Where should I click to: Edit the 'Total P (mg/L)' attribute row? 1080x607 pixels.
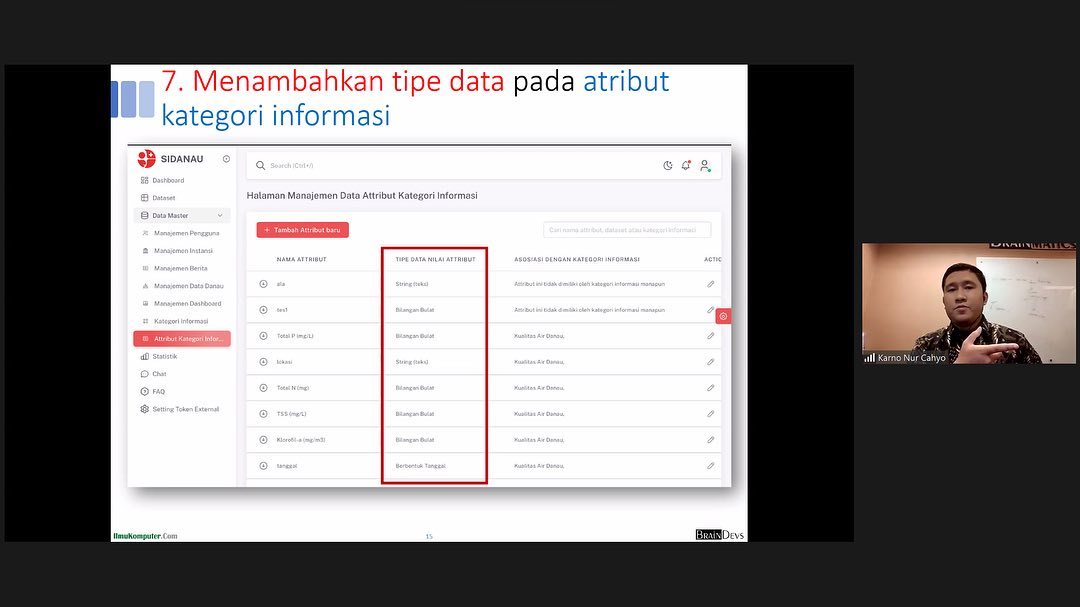coord(711,336)
